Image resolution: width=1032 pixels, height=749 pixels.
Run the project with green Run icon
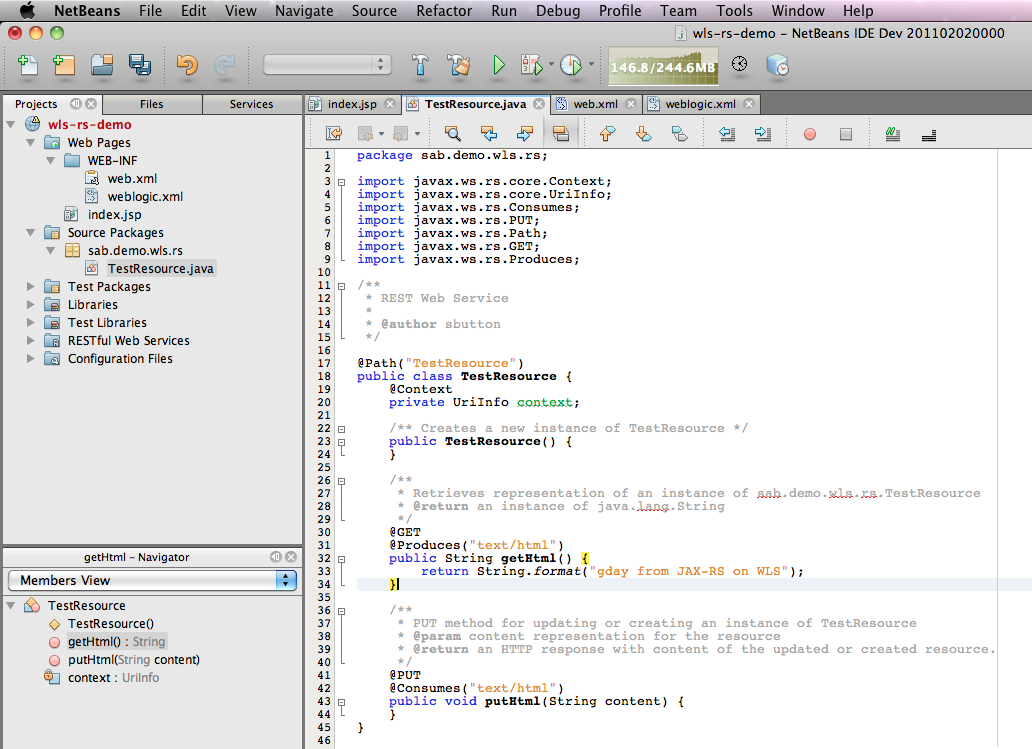[x=499, y=65]
